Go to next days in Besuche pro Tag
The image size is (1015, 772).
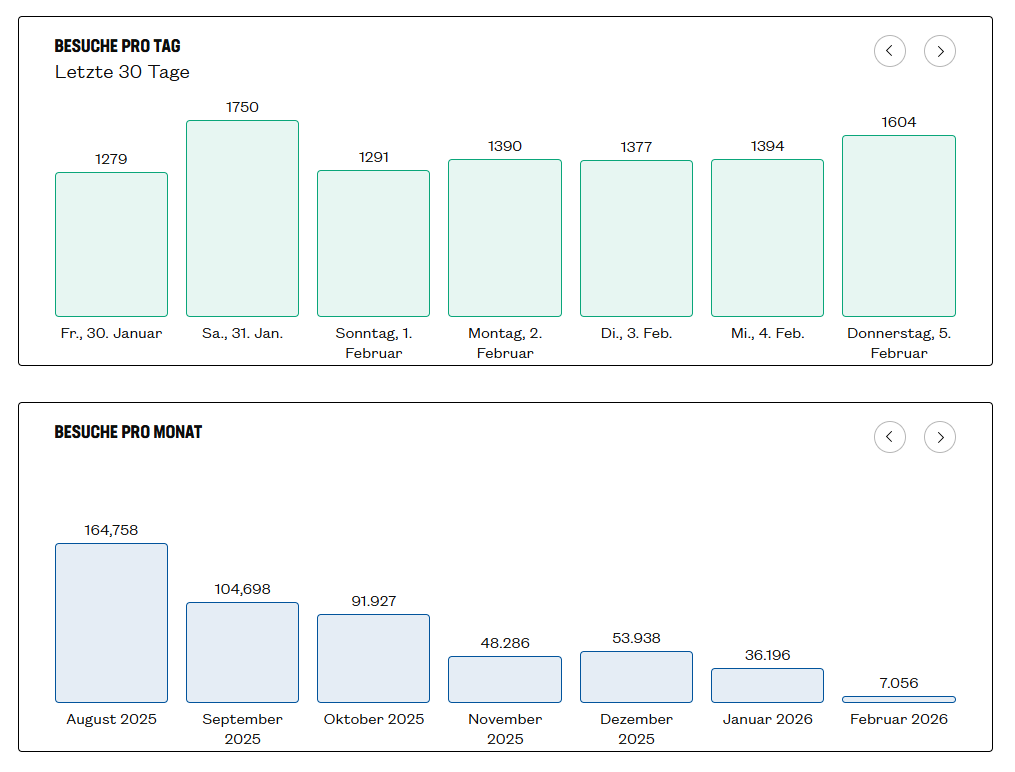pyautogui.click(x=939, y=51)
